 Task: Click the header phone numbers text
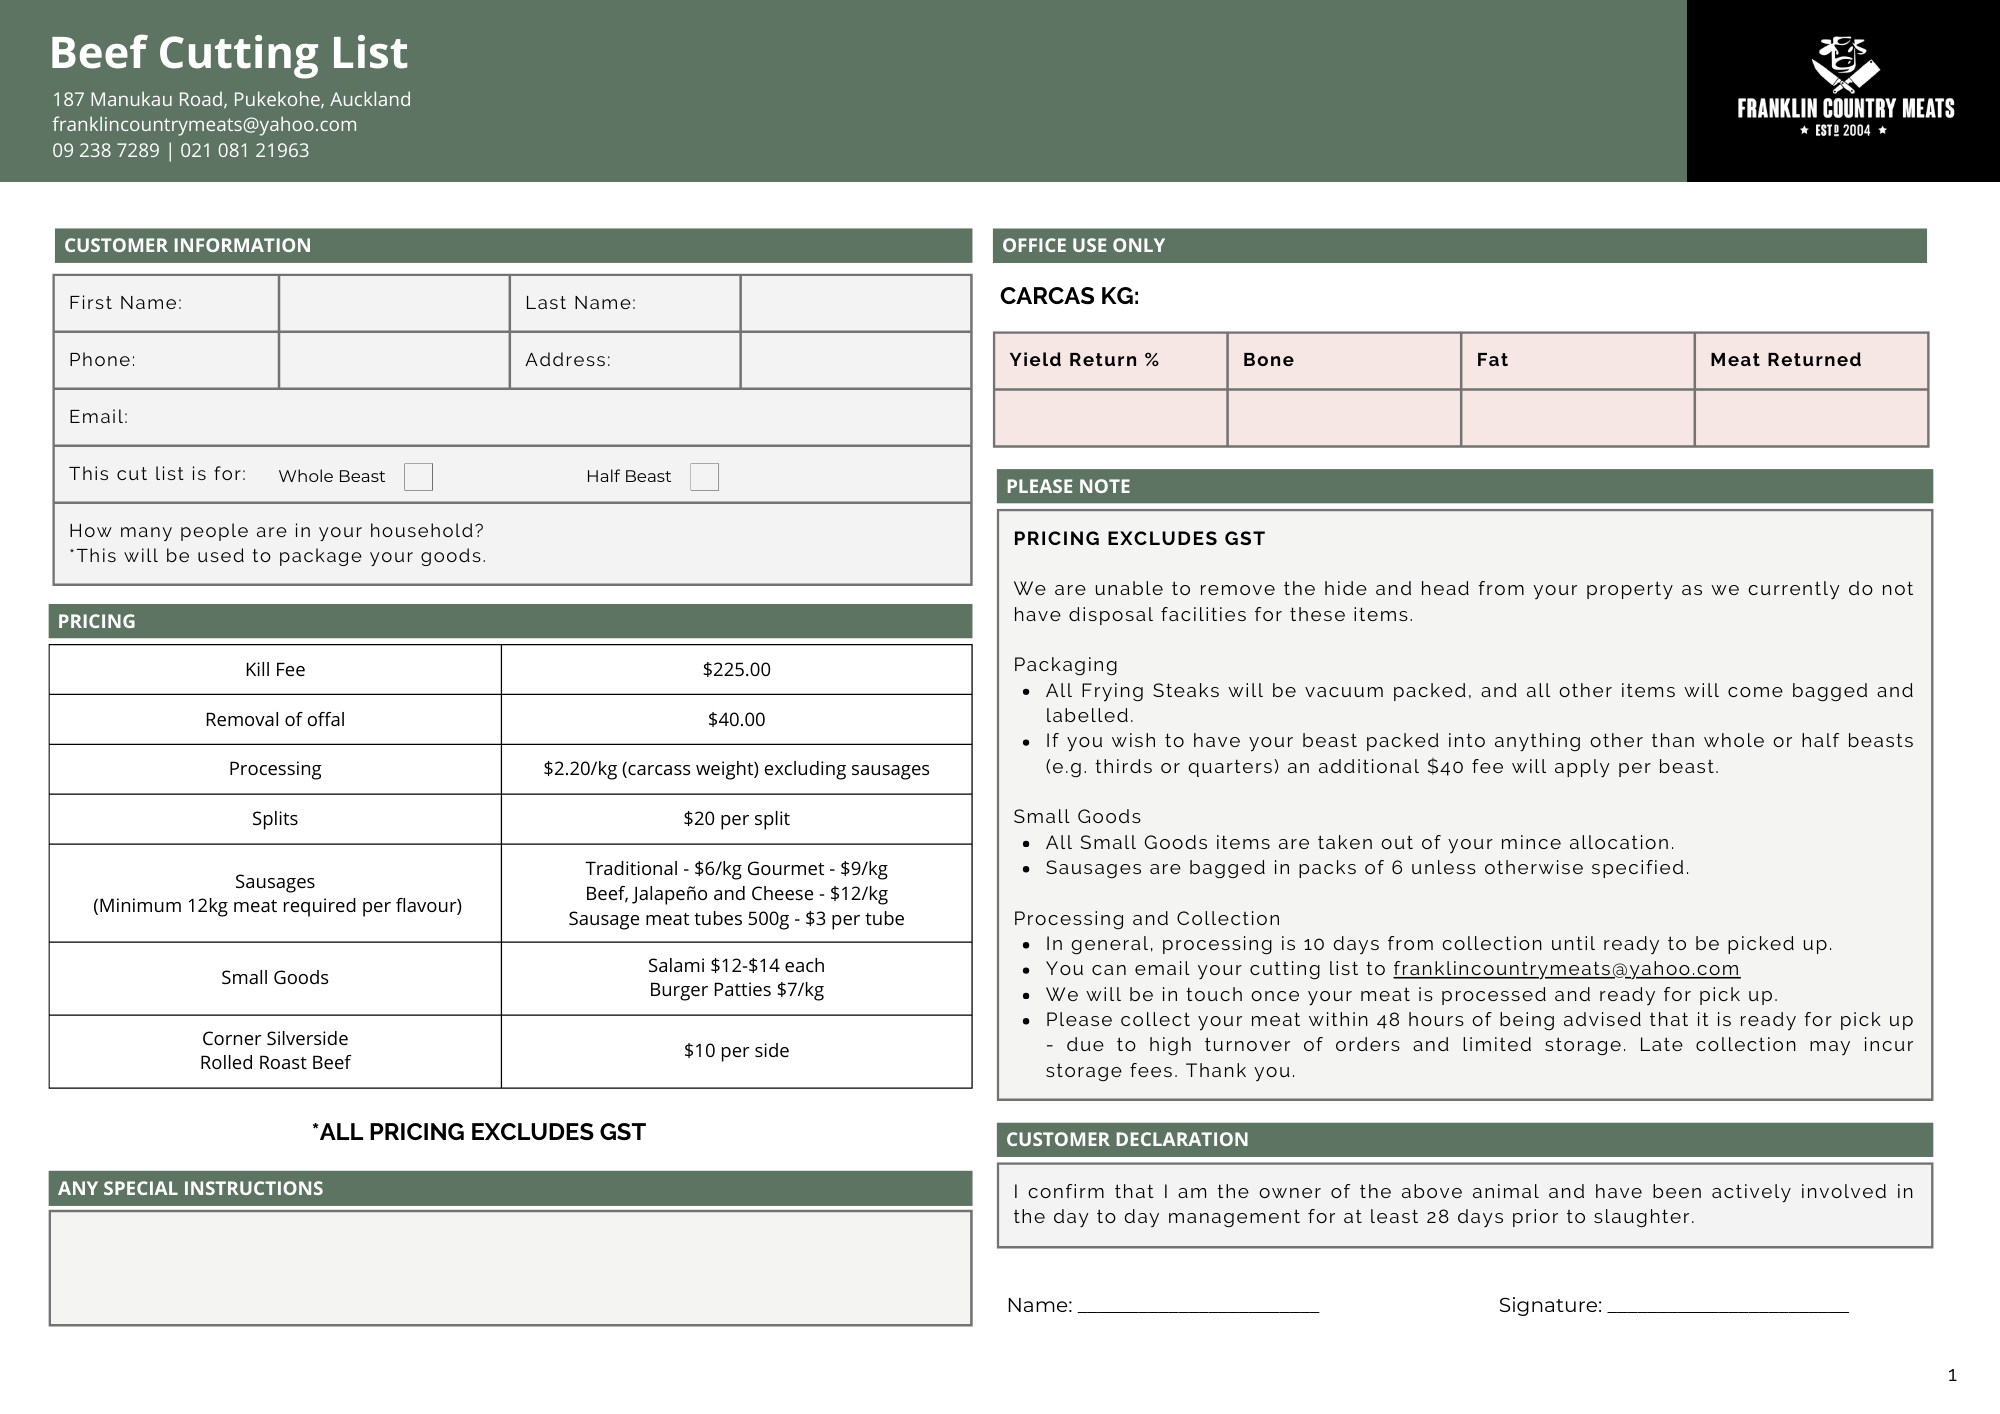coord(181,150)
